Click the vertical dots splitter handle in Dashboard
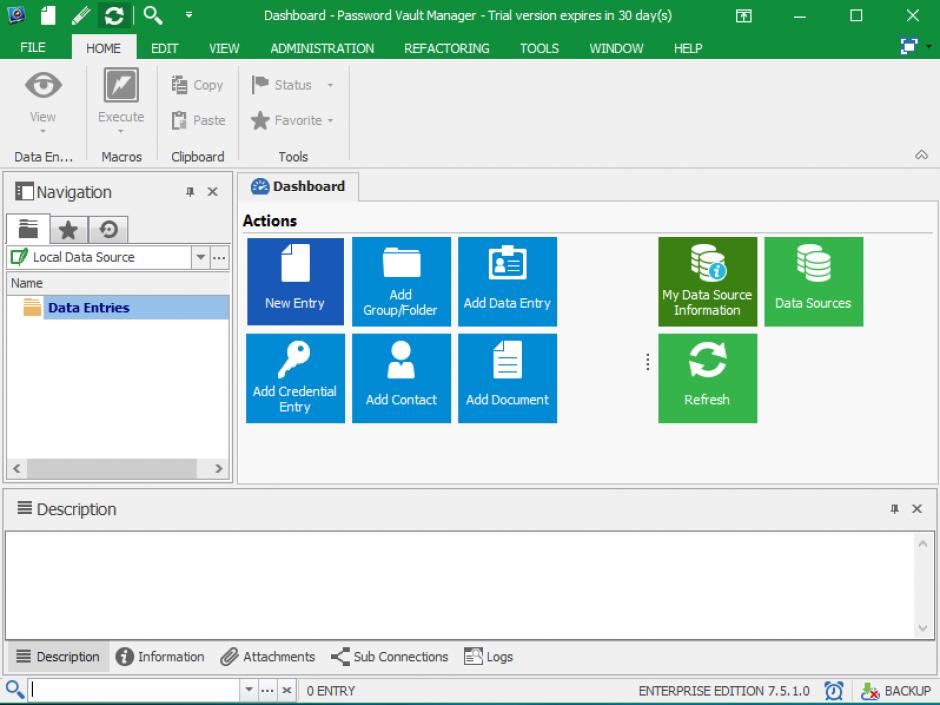The width and height of the screenshot is (940, 705). coord(647,362)
